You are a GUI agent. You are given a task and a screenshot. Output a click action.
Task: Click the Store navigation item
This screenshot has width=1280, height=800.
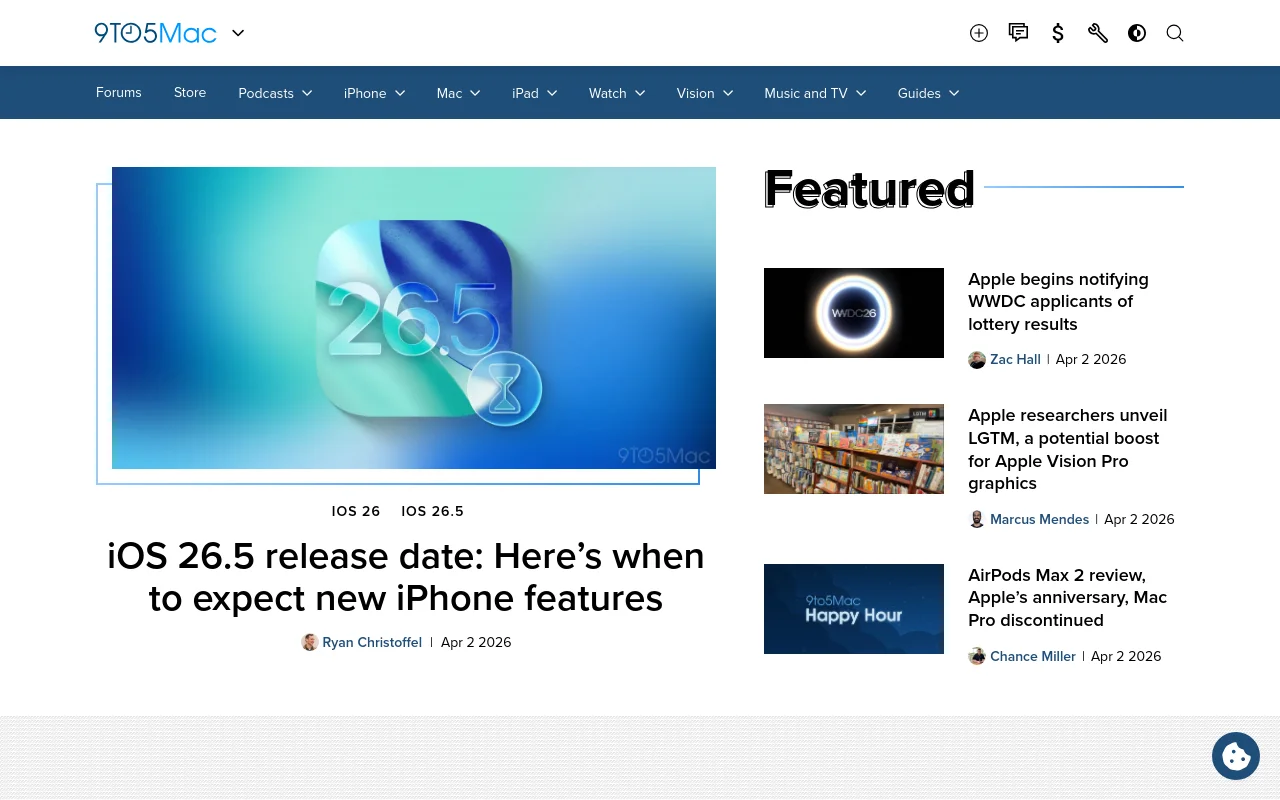pos(190,92)
